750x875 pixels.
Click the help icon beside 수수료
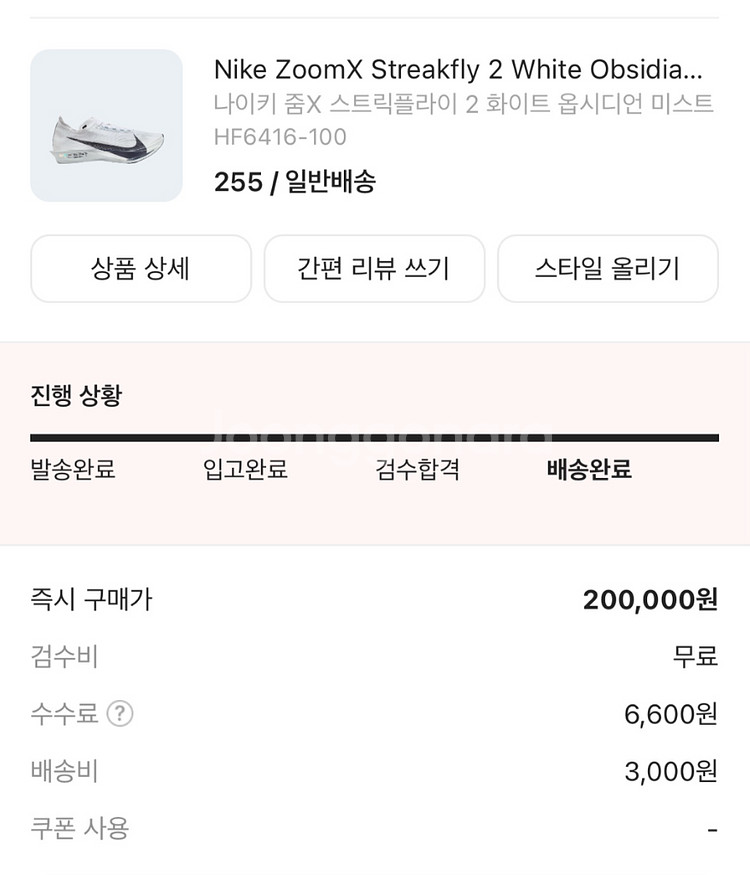point(120,714)
